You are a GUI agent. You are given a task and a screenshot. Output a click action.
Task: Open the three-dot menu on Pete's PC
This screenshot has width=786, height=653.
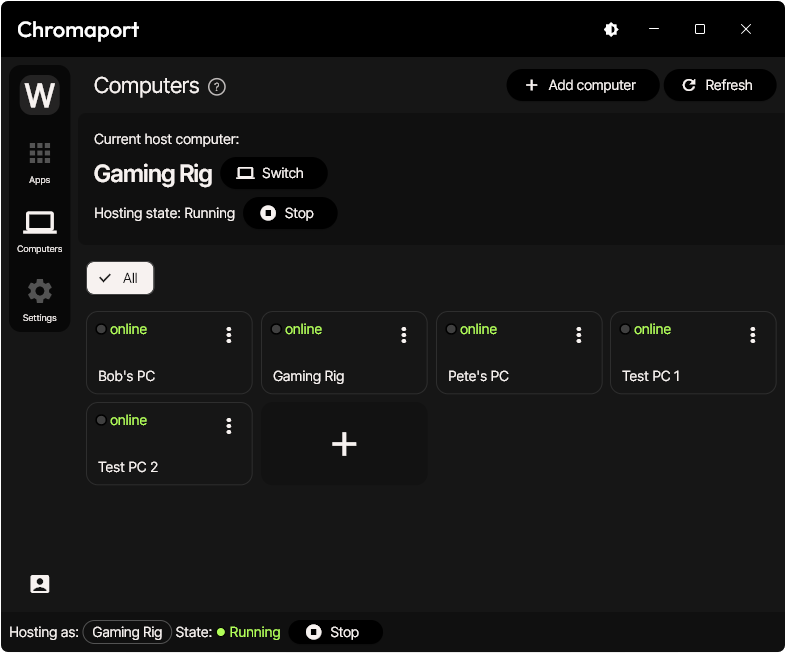click(x=579, y=335)
